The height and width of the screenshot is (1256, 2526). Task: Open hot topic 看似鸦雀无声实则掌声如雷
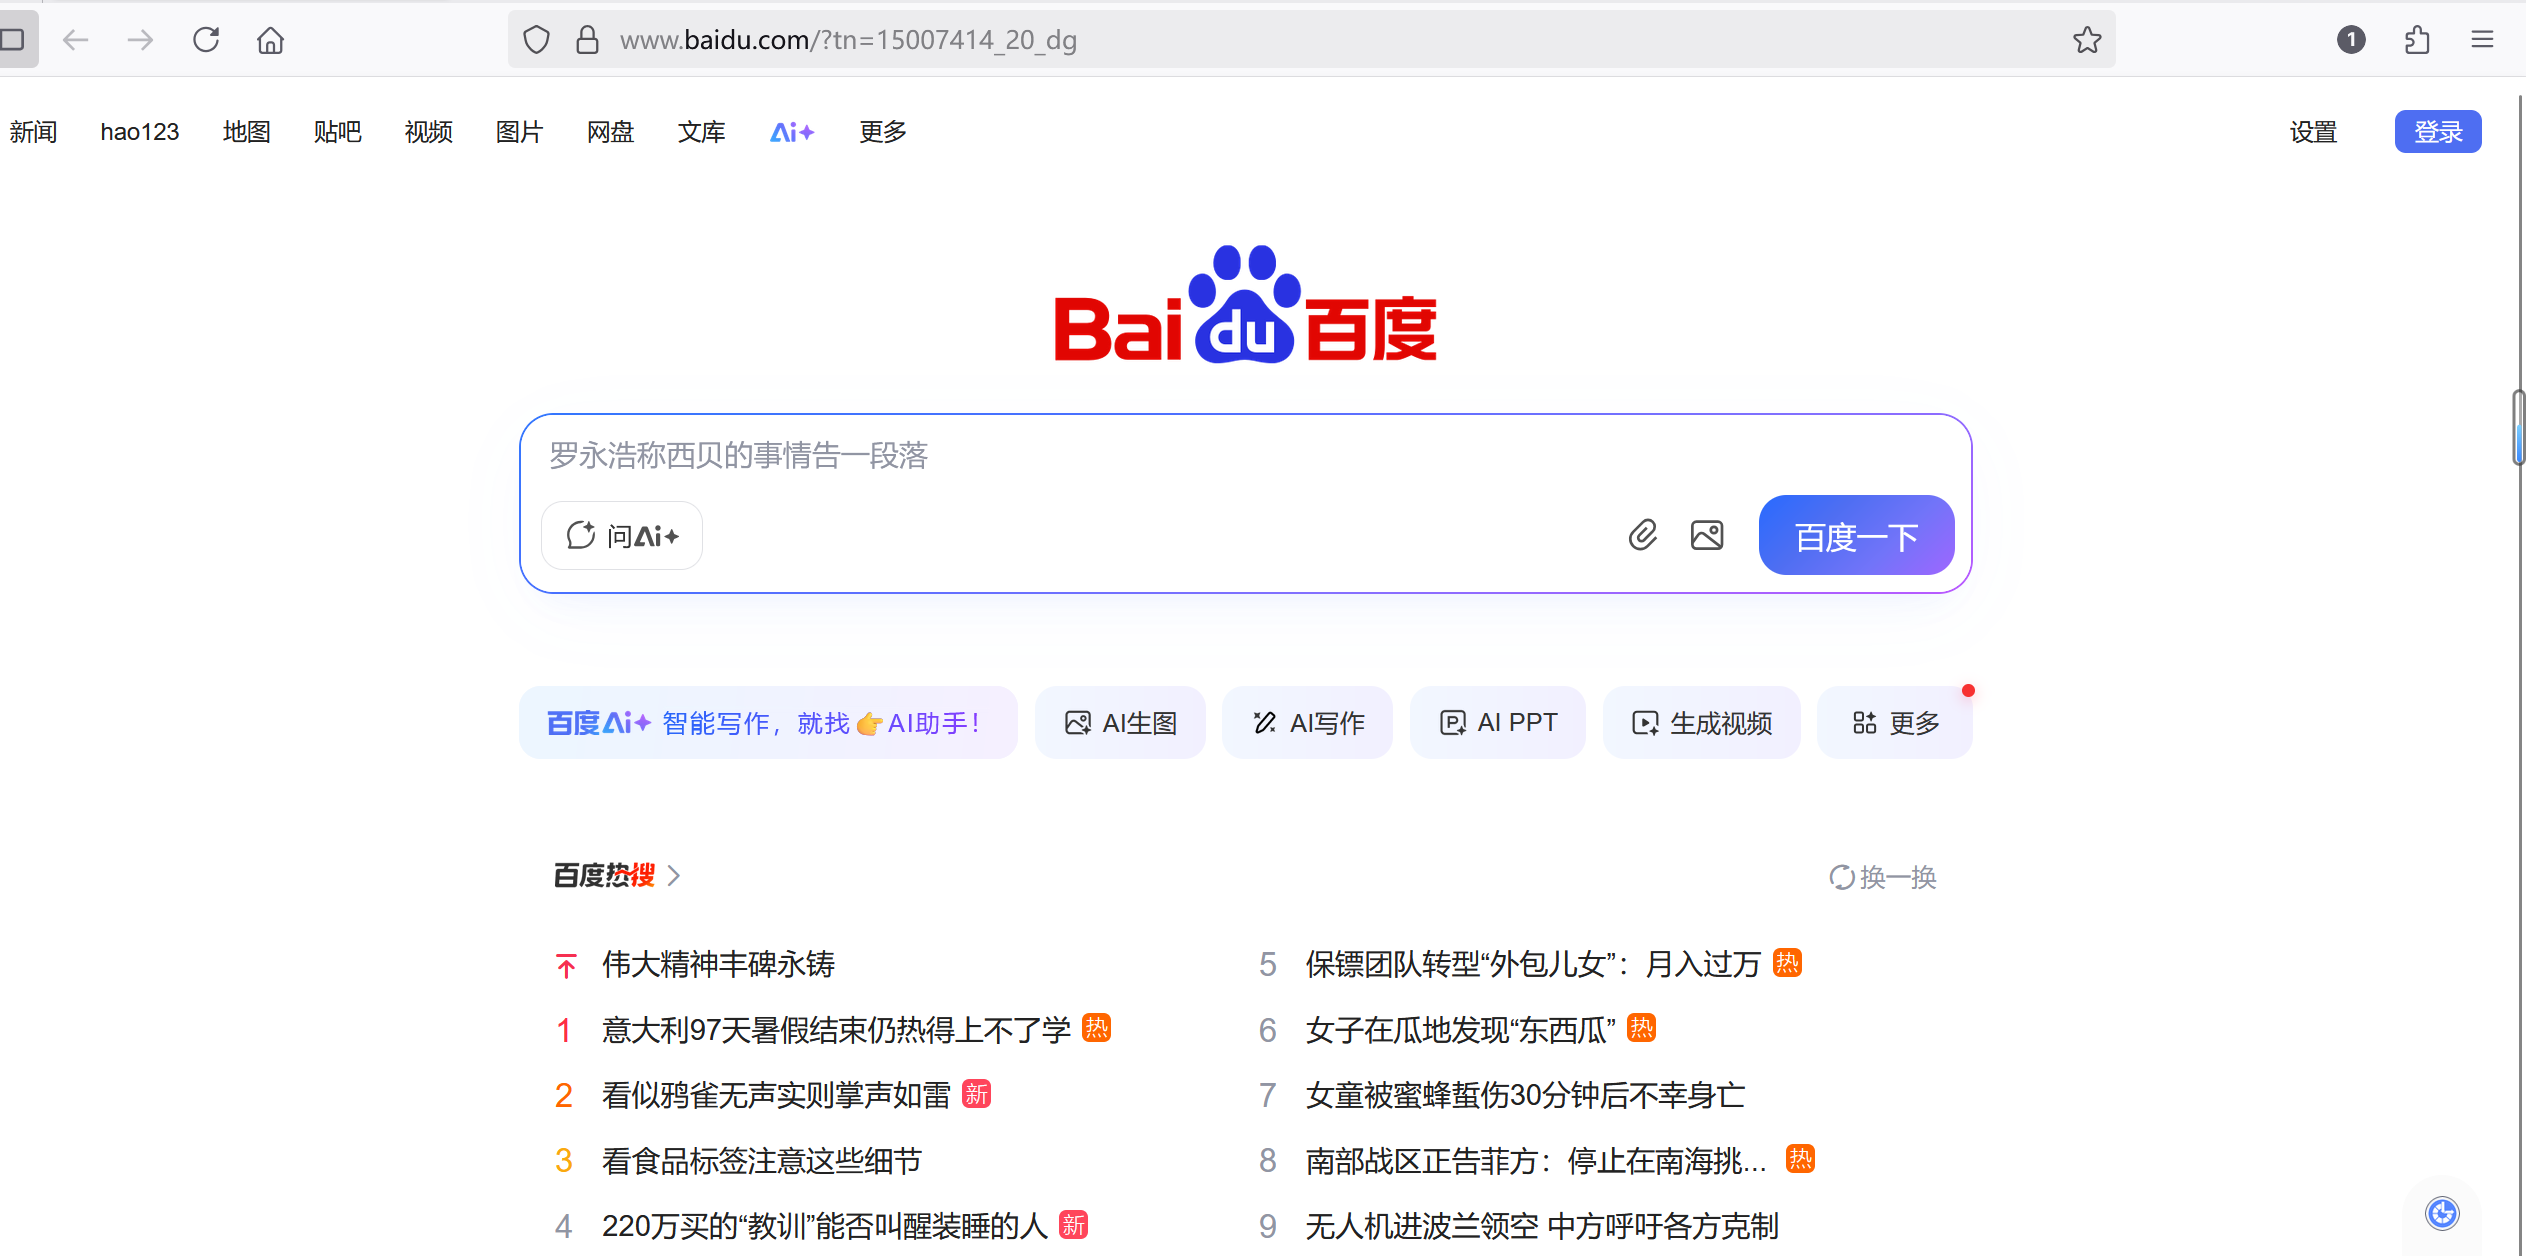776,1095
